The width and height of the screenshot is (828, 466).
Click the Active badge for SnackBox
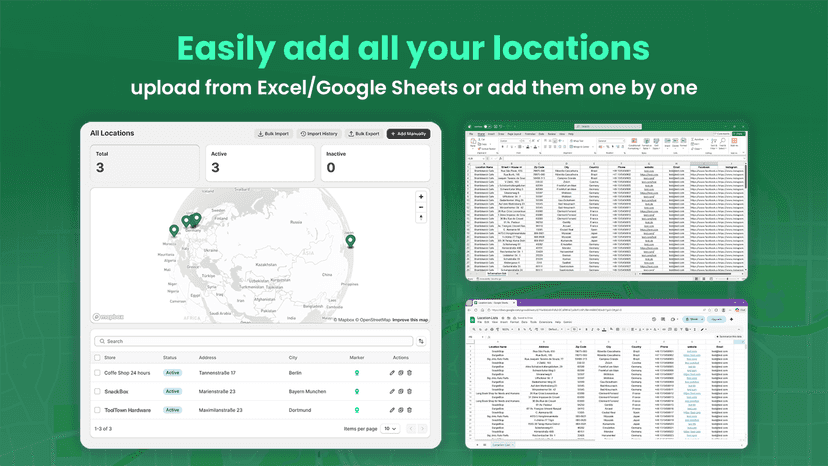coord(172,392)
